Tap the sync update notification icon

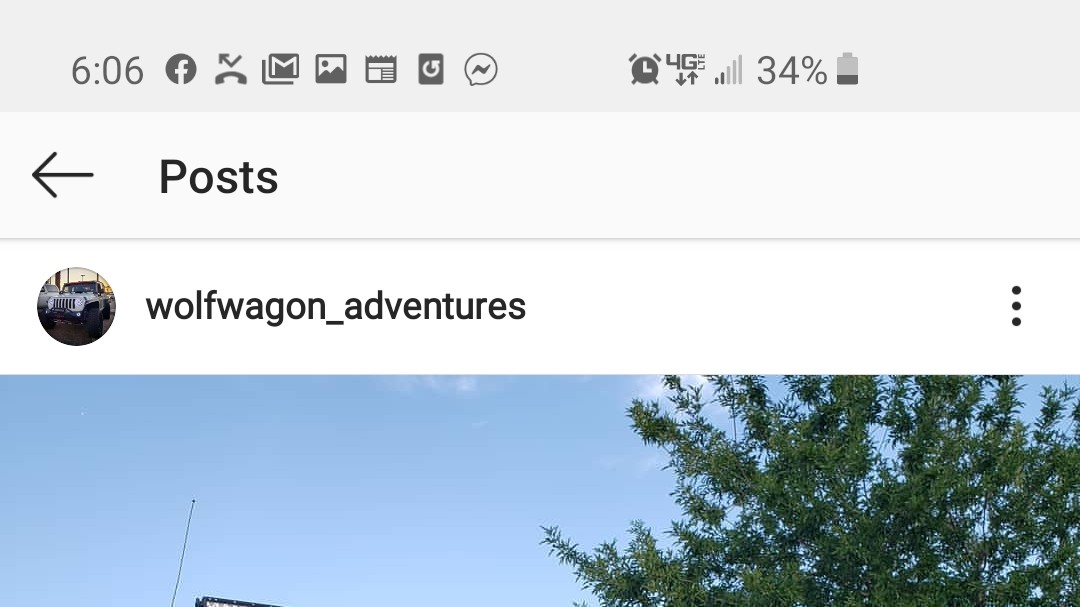(431, 70)
